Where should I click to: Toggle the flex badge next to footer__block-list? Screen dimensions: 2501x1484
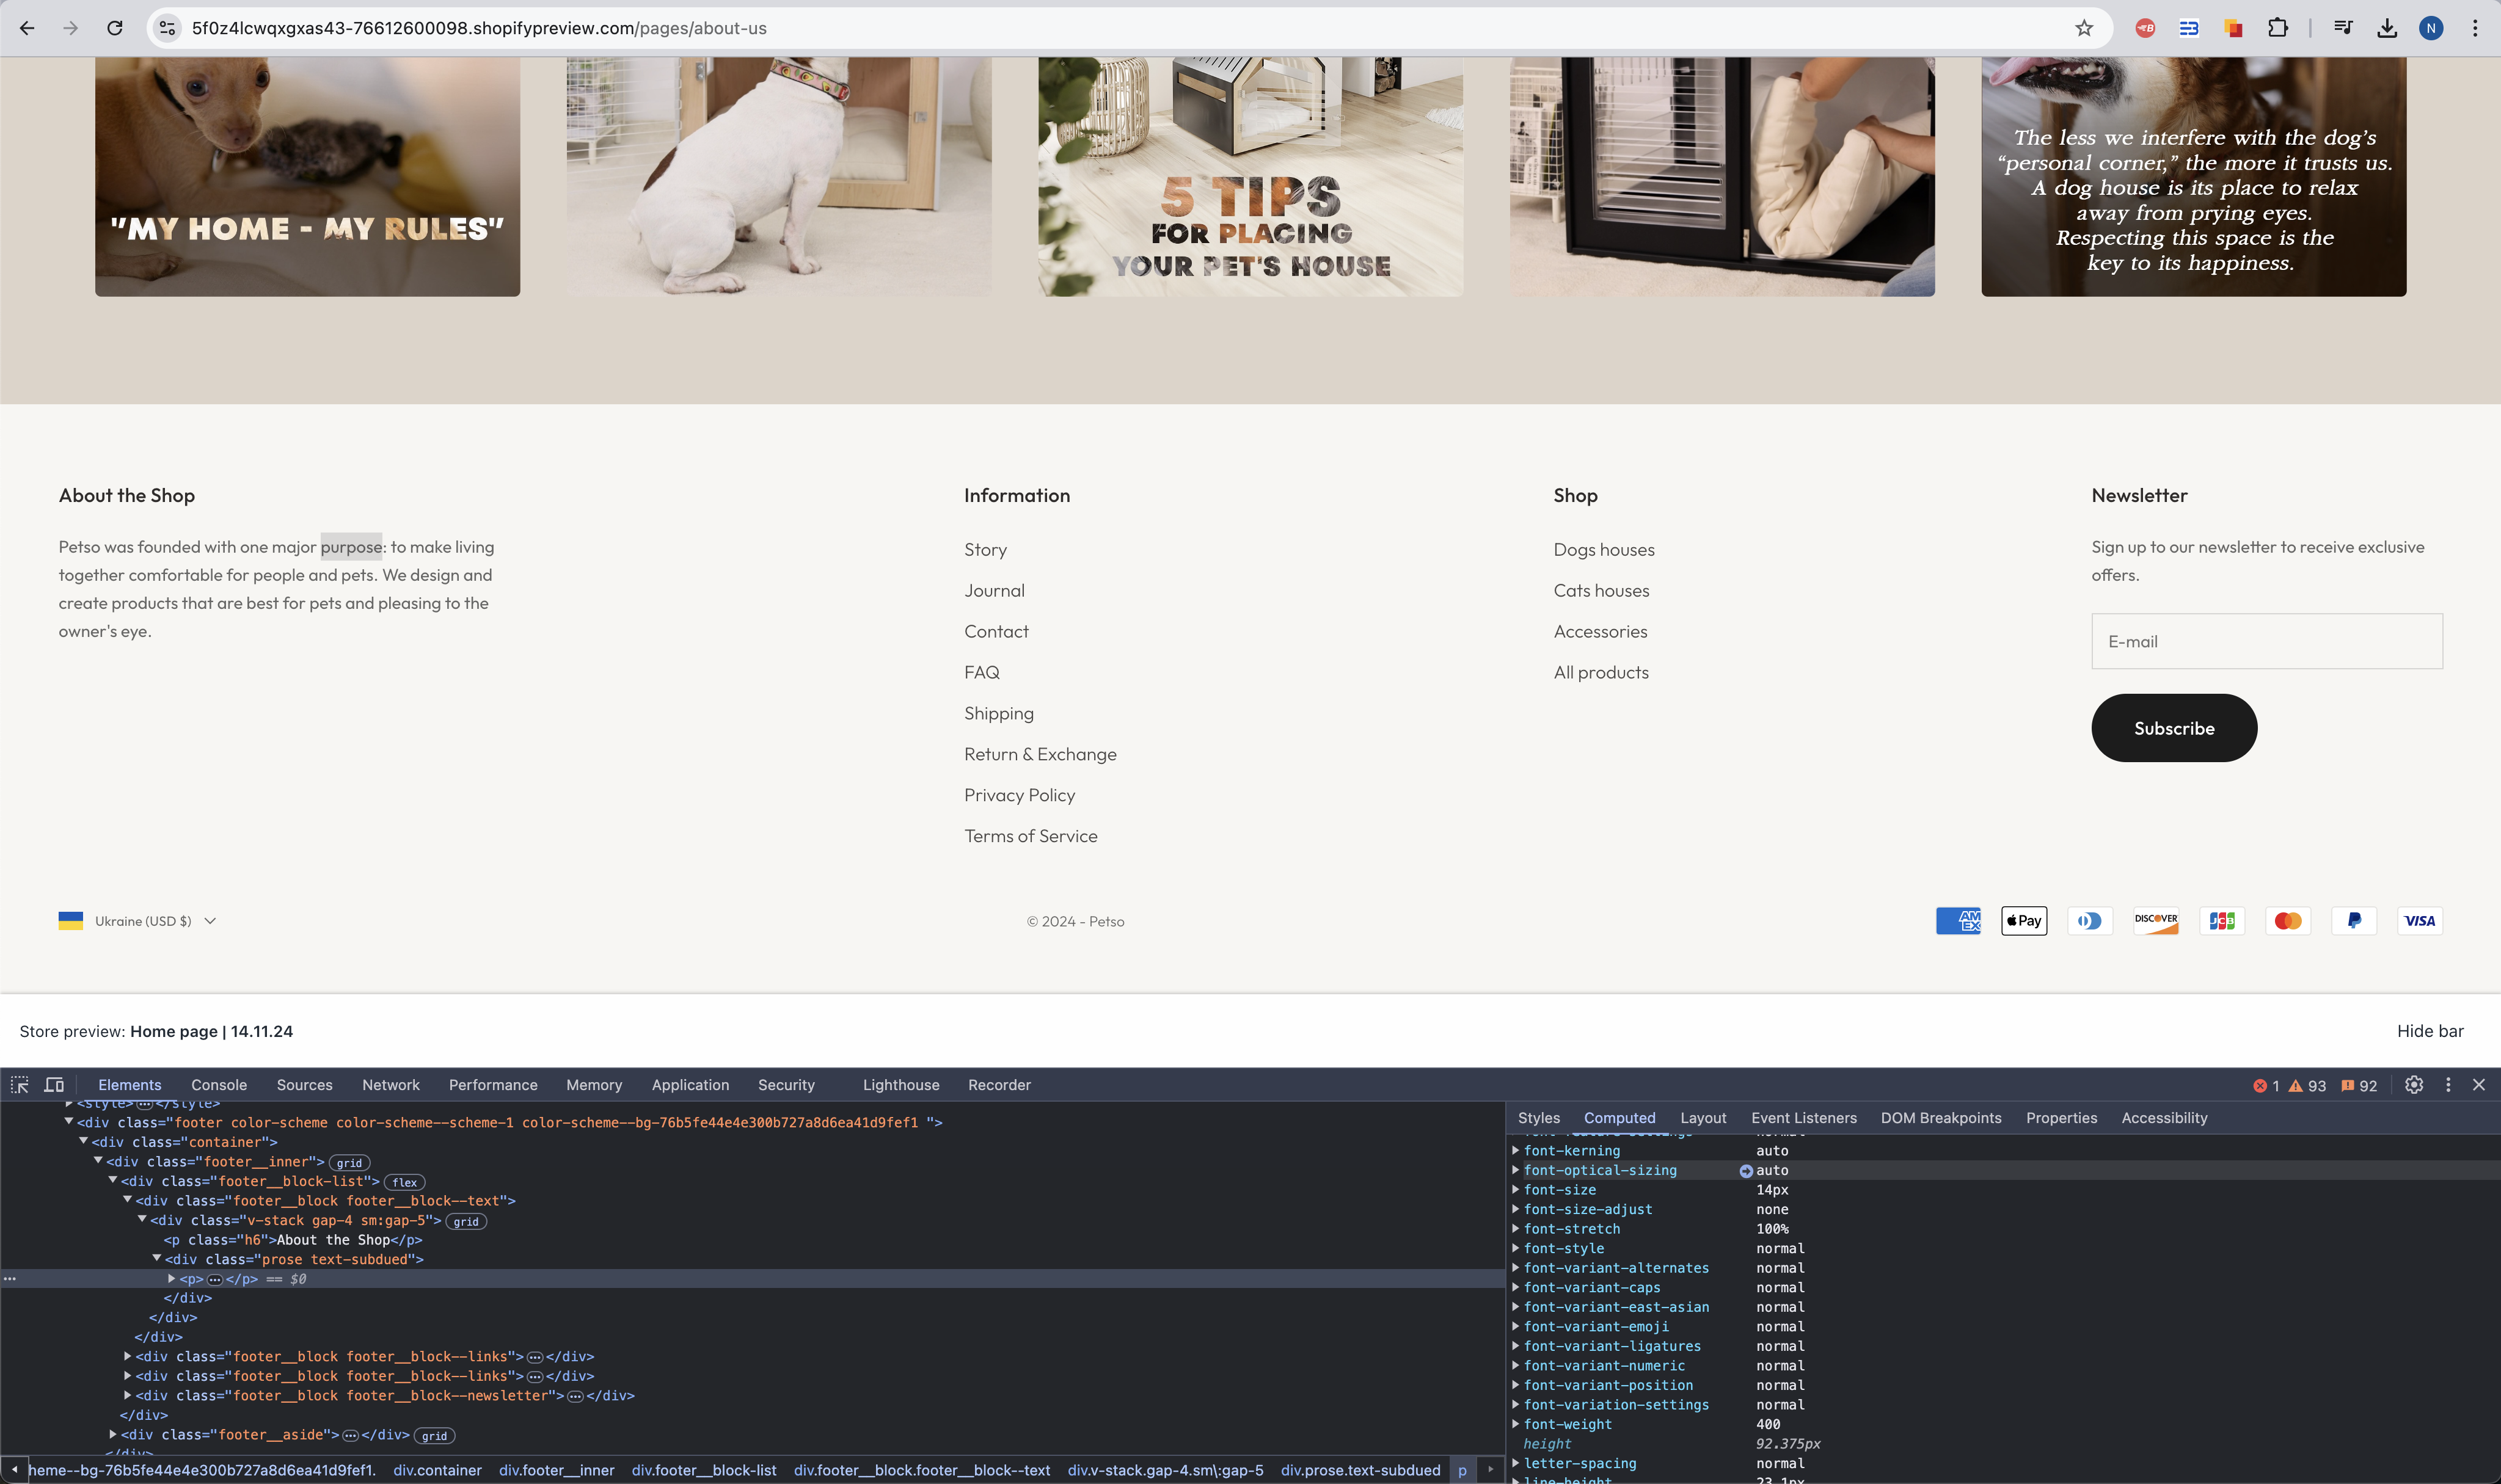point(405,1182)
